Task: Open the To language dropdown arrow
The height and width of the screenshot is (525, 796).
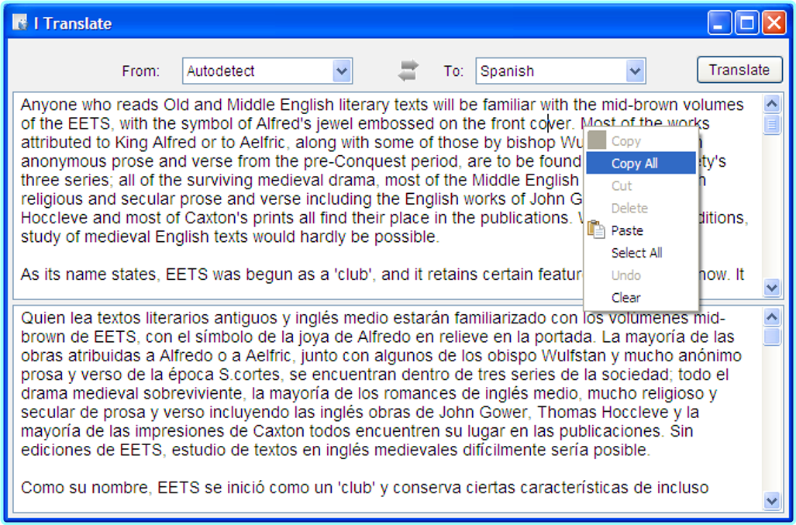Action: [635, 71]
